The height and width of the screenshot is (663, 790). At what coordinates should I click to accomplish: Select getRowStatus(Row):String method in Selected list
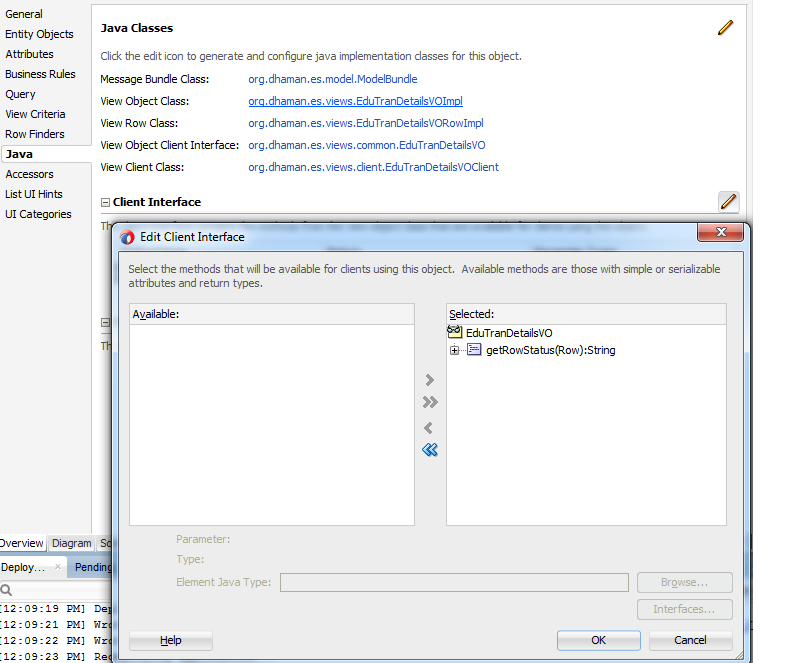[550, 350]
